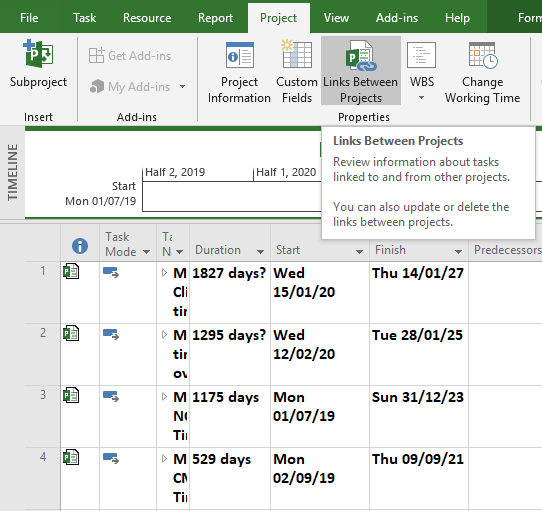Select start date Wed 12/02/20 cell
The image size is (542, 511).
click(320, 354)
